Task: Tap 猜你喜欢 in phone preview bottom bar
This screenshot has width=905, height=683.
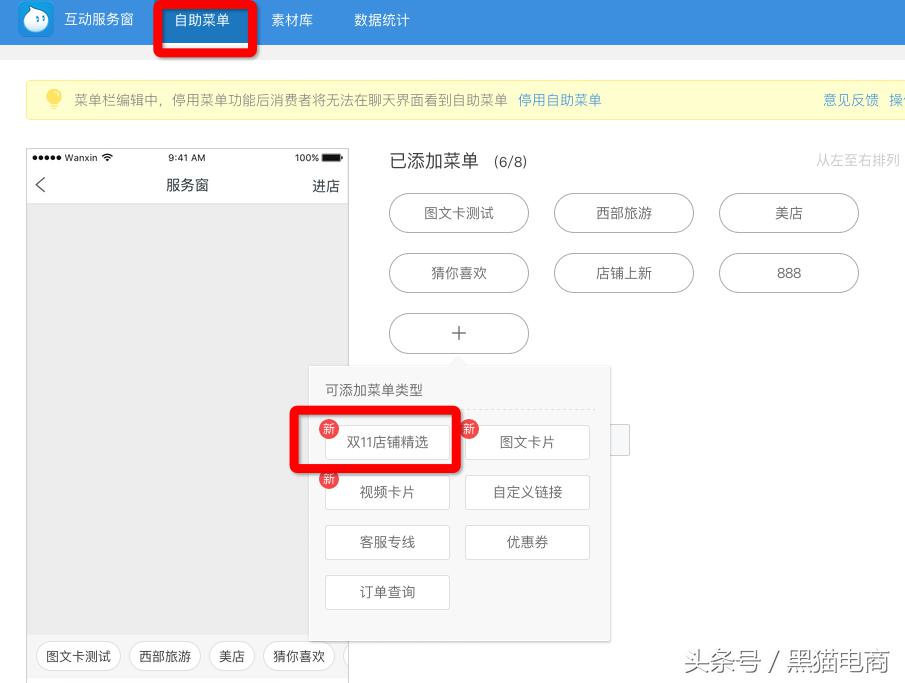Action: click(299, 656)
